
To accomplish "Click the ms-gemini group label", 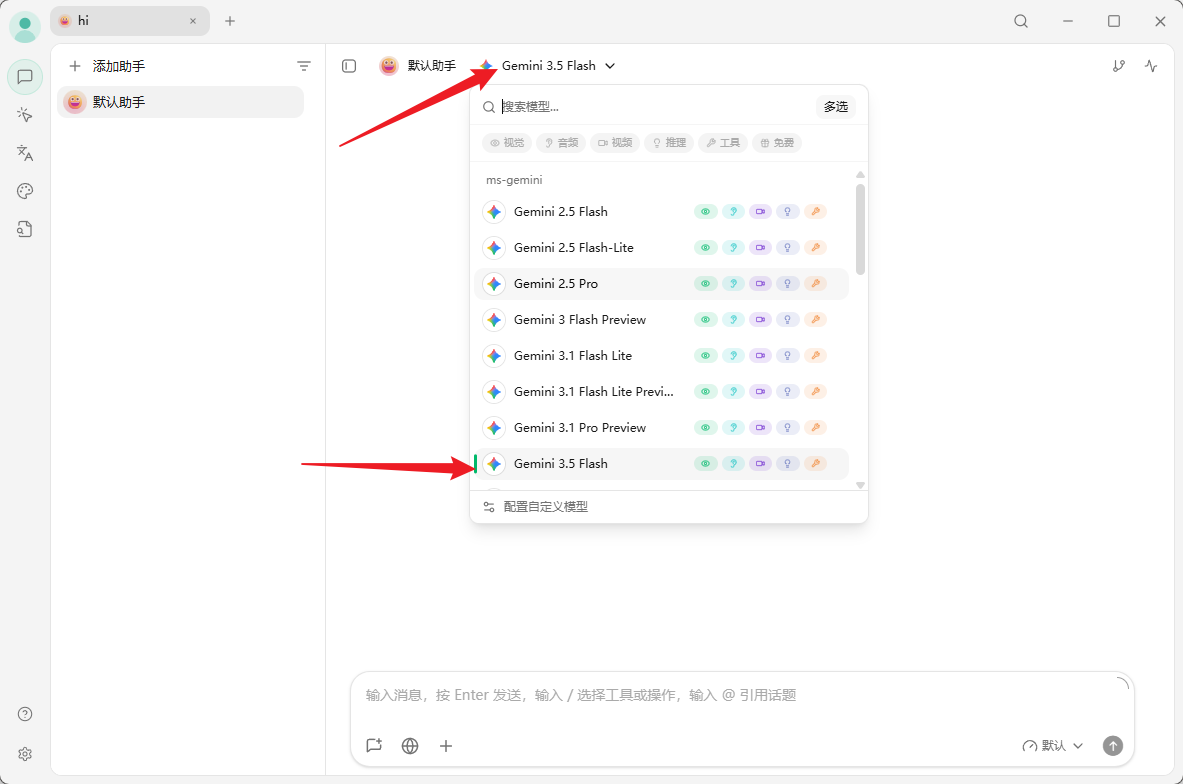I will click(x=514, y=180).
